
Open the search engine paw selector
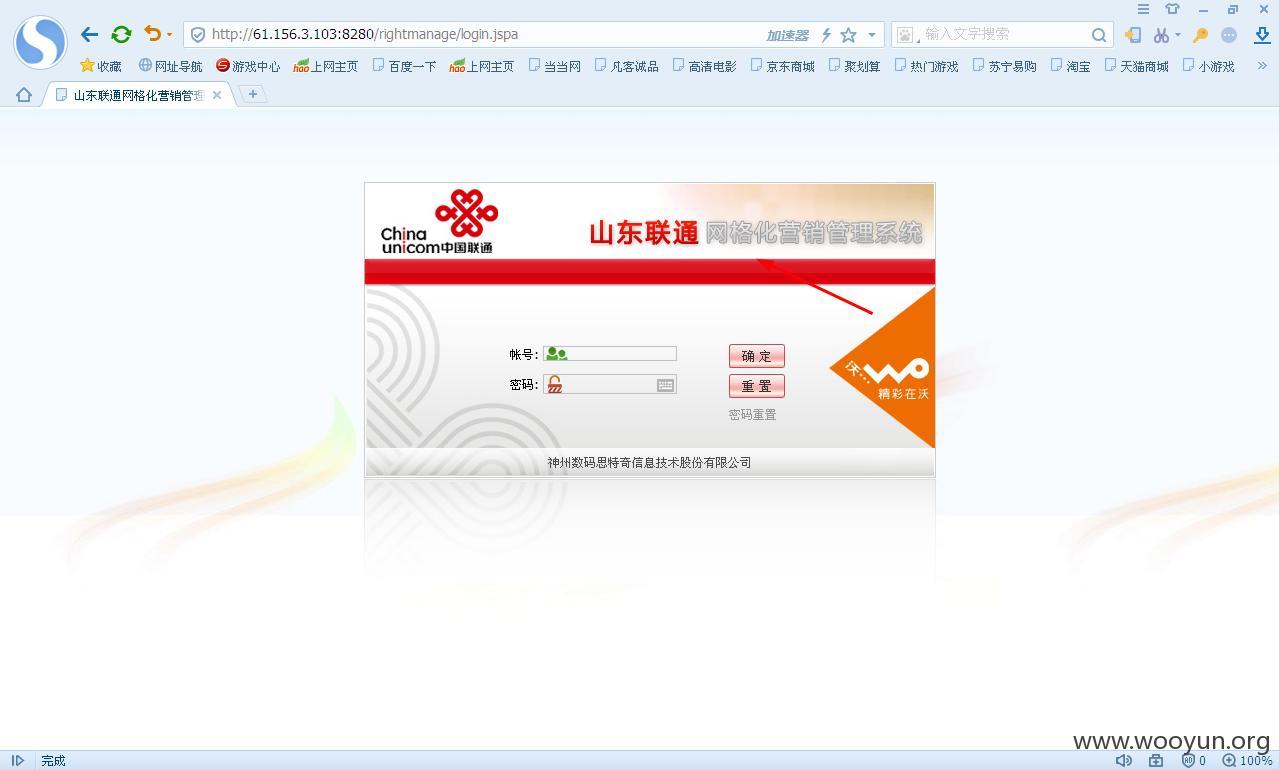(x=906, y=35)
